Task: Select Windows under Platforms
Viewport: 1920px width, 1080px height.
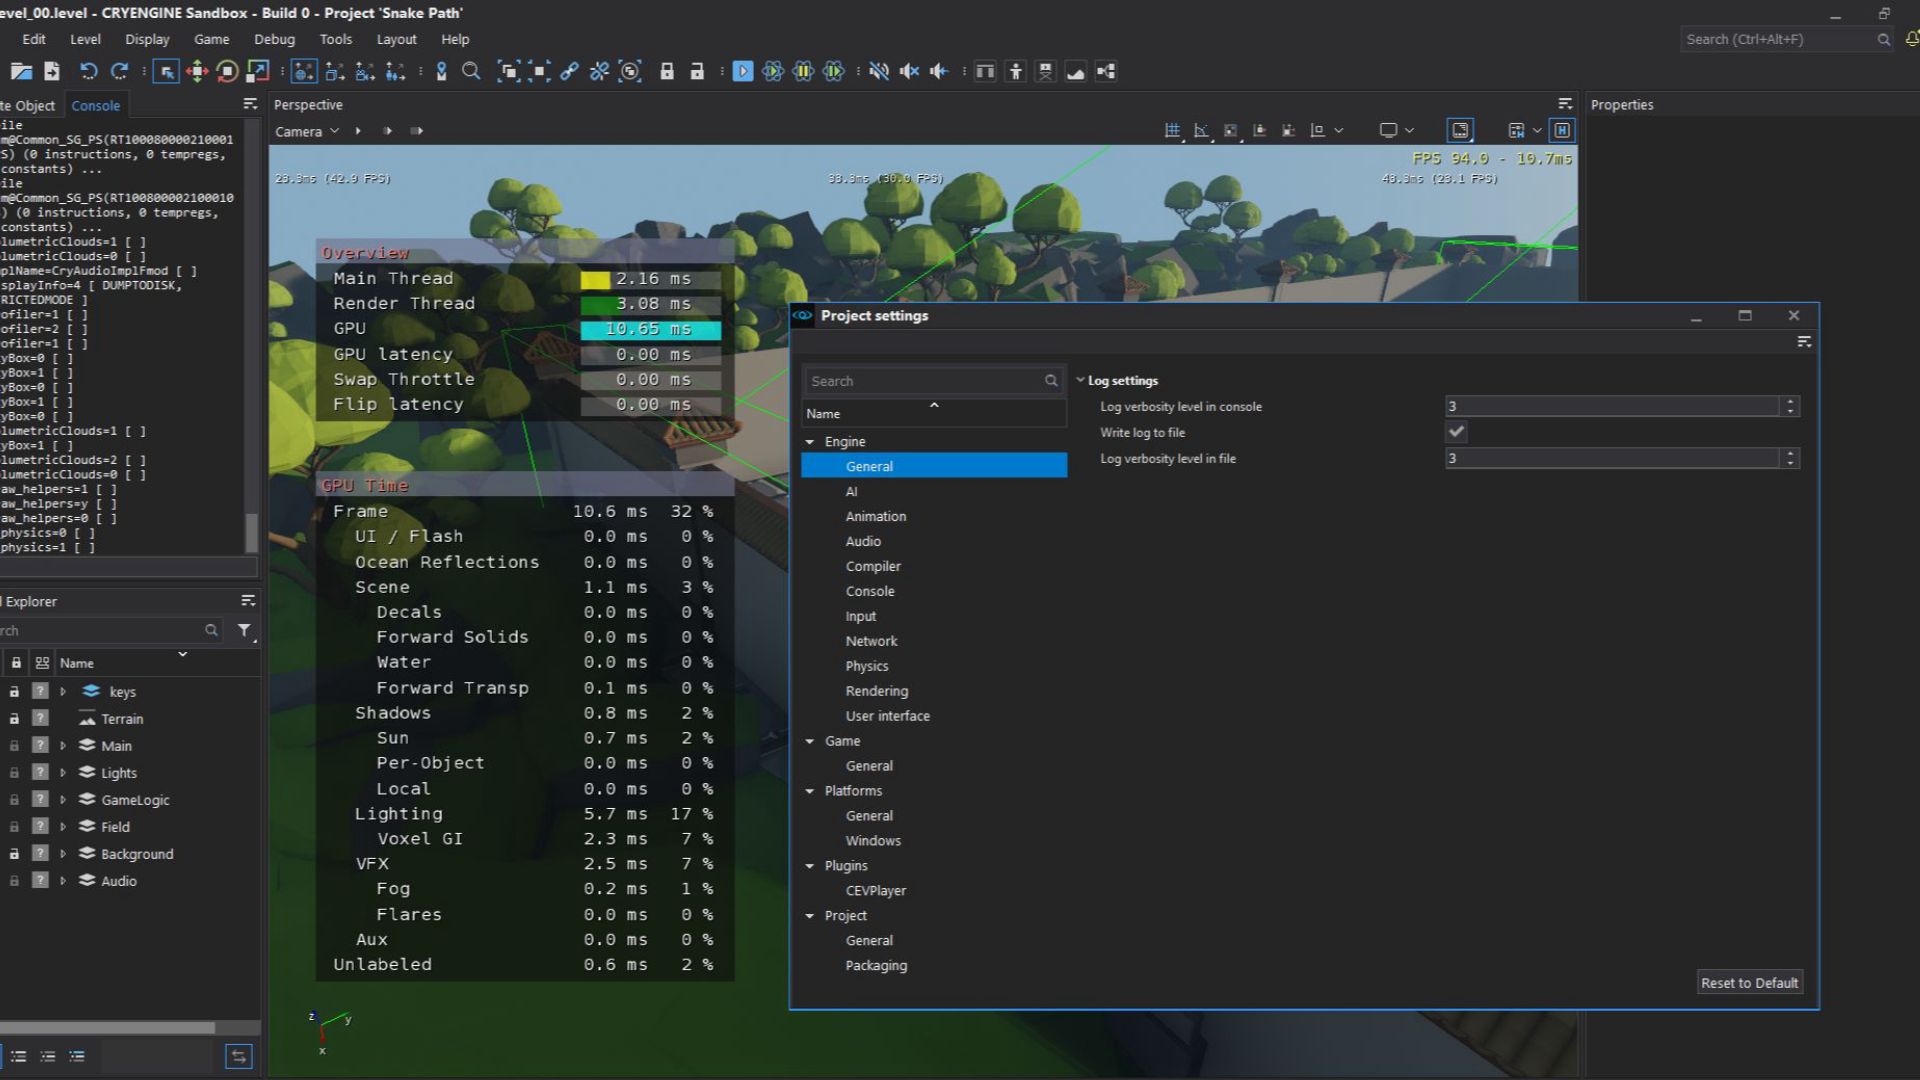Action: pyautogui.click(x=873, y=841)
